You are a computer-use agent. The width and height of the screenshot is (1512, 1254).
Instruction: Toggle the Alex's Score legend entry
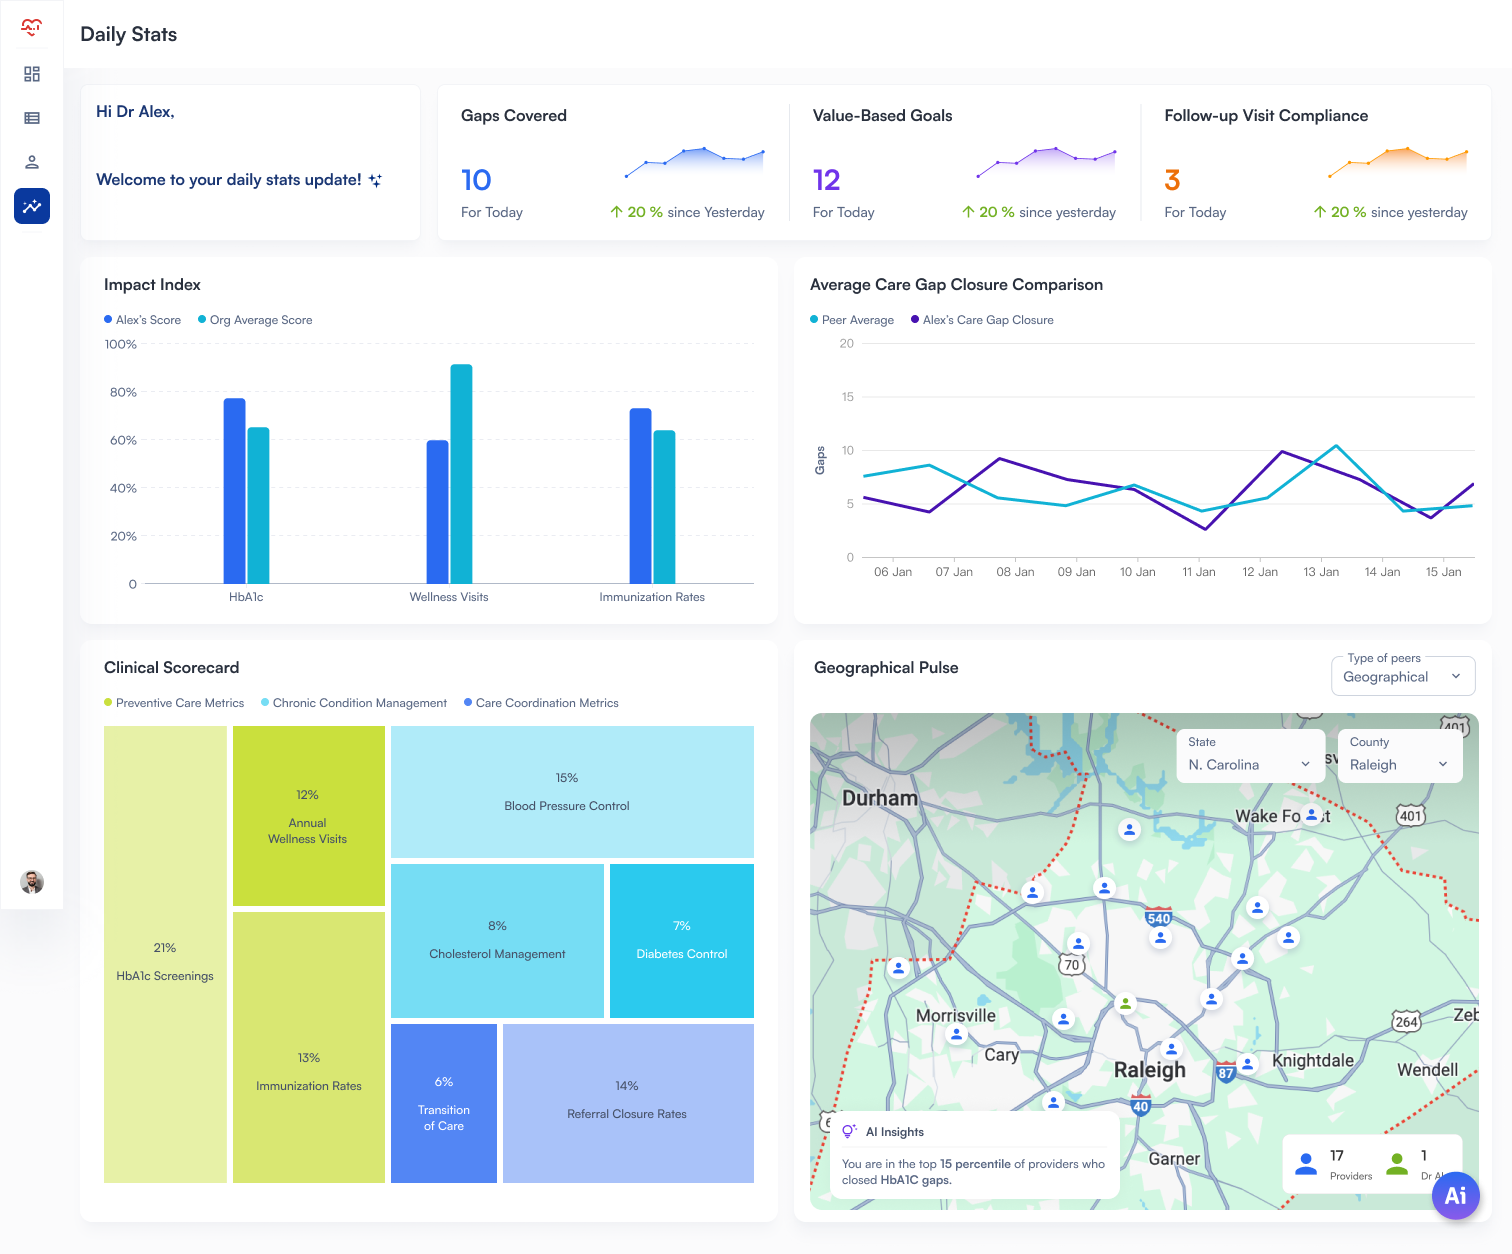pyautogui.click(x=143, y=319)
